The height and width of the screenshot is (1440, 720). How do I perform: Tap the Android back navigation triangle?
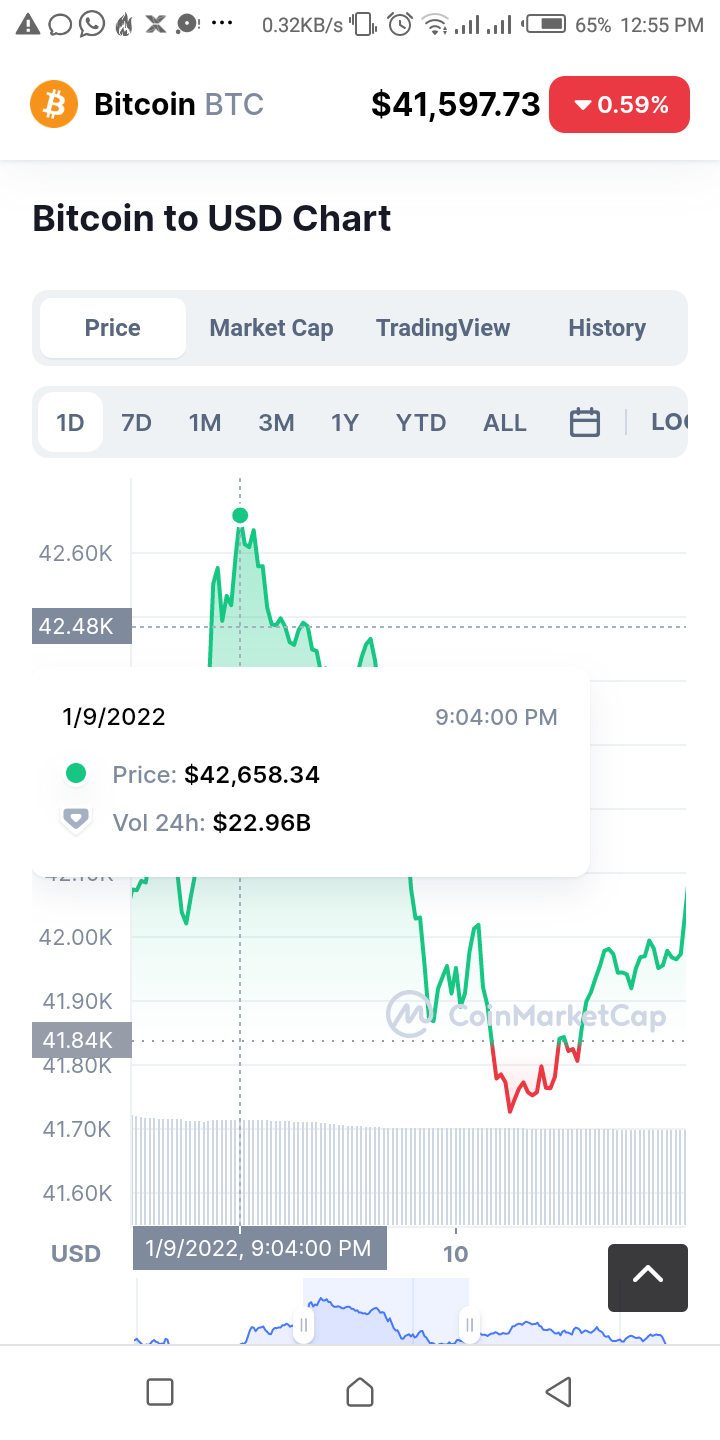pos(558,1392)
